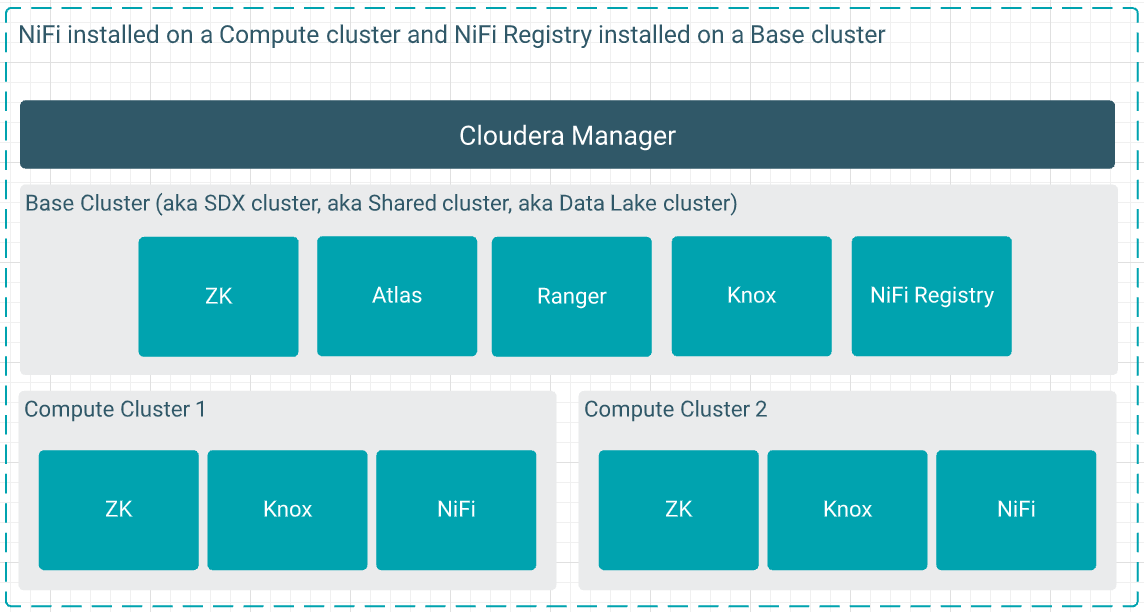Select the NiFi Registry box
The height and width of the screenshot is (612, 1144).
tap(931, 296)
